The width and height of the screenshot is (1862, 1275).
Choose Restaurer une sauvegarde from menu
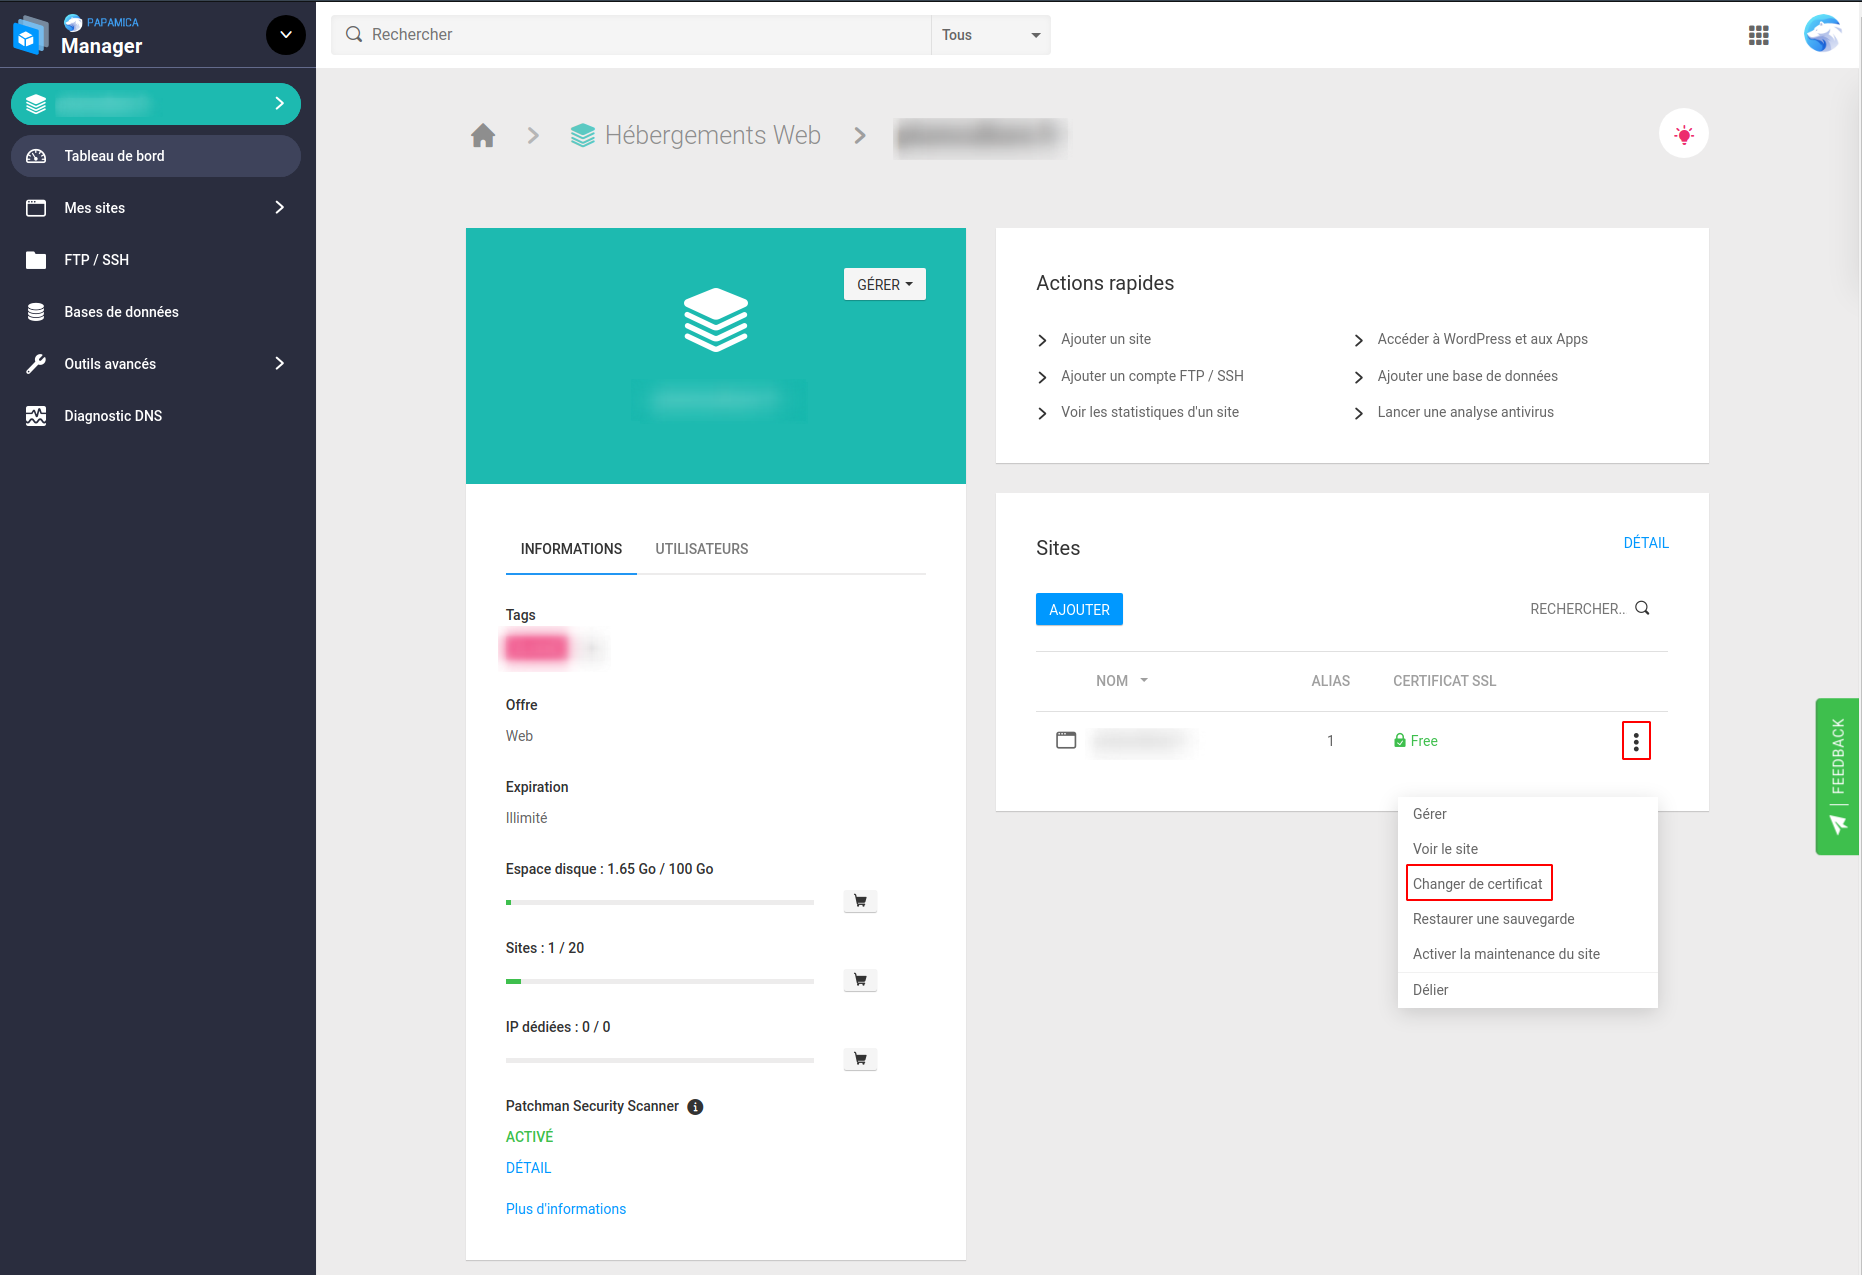1493,919
